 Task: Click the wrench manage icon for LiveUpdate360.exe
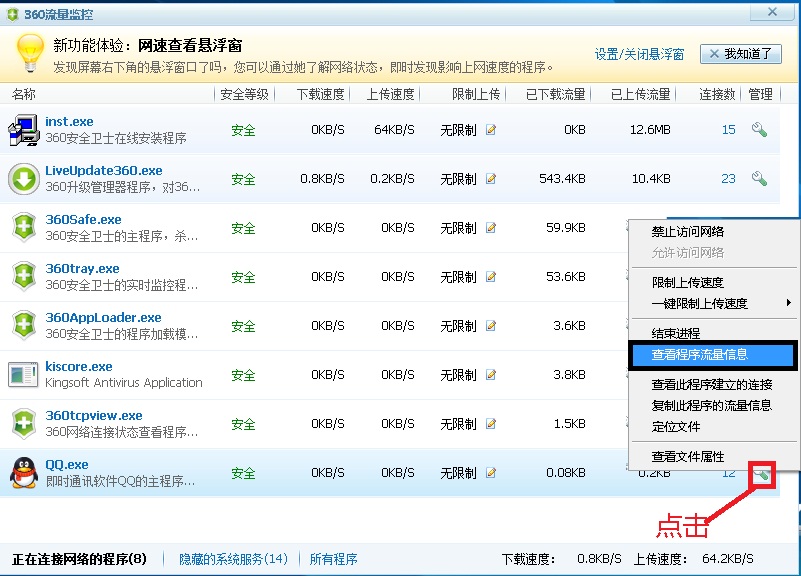(x=759, y=179)
